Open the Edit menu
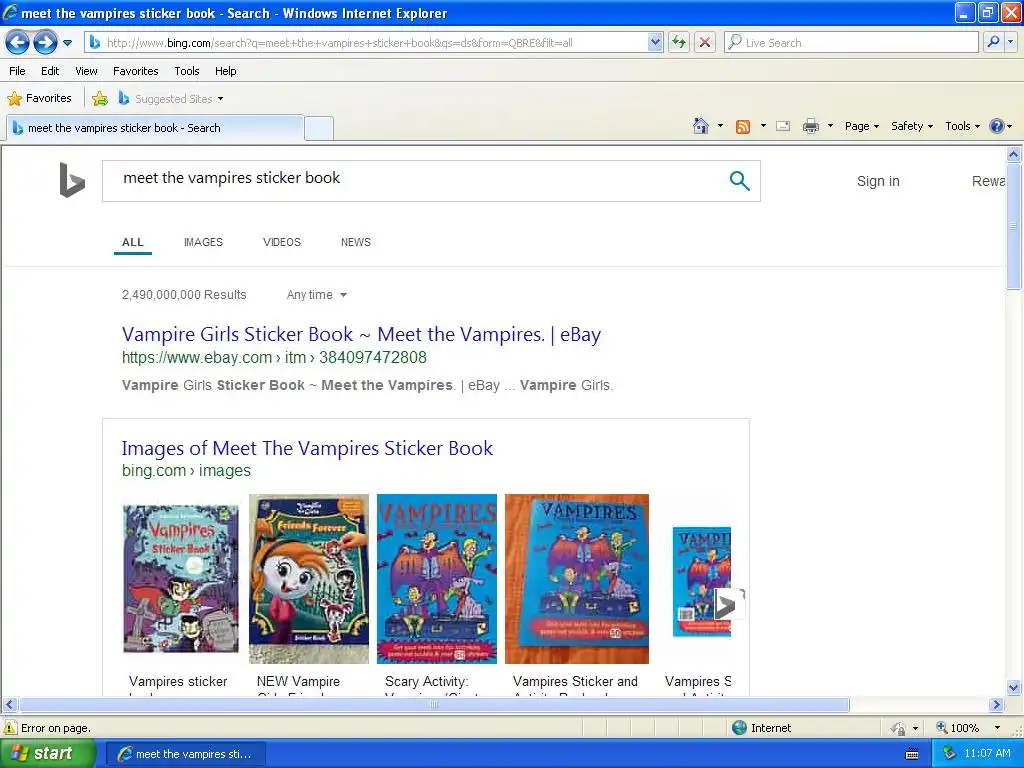This screenshot has height=768, width=1024. click(50, 71)
